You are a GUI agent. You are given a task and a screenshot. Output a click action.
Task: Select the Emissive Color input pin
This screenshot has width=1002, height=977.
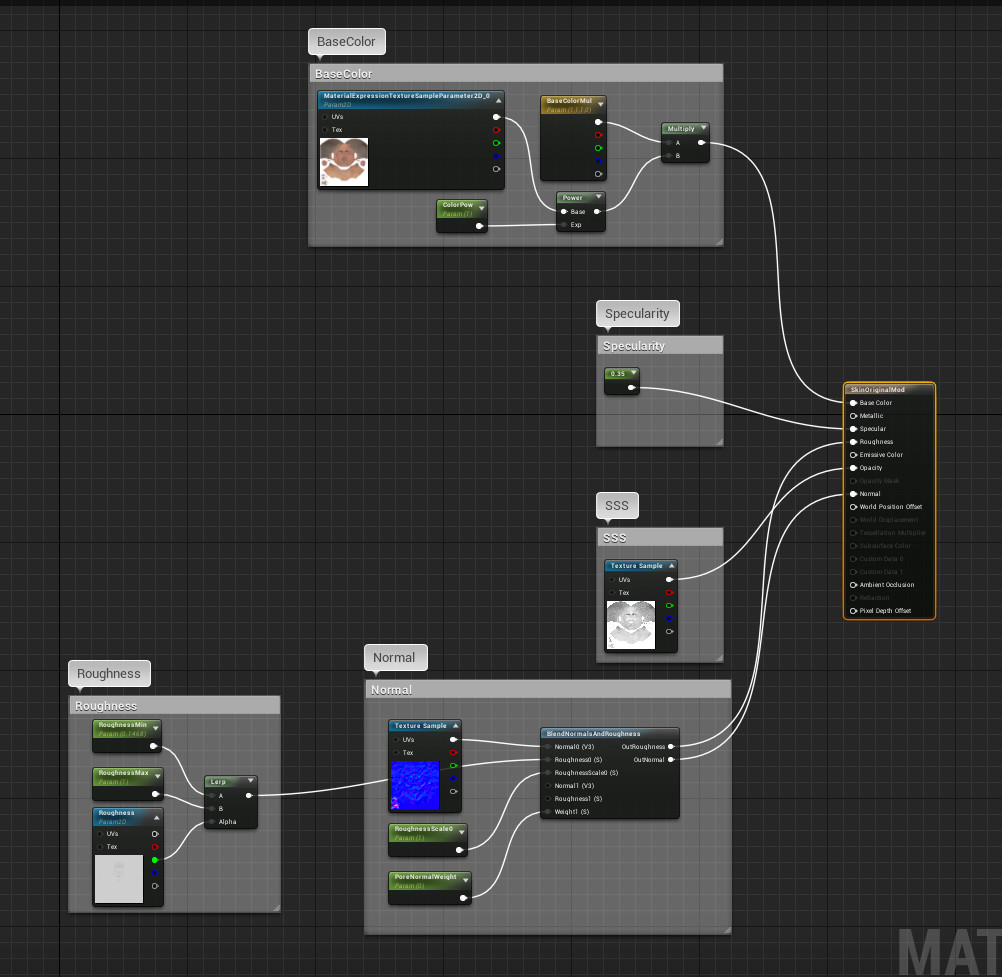click(x=853, y=455)
